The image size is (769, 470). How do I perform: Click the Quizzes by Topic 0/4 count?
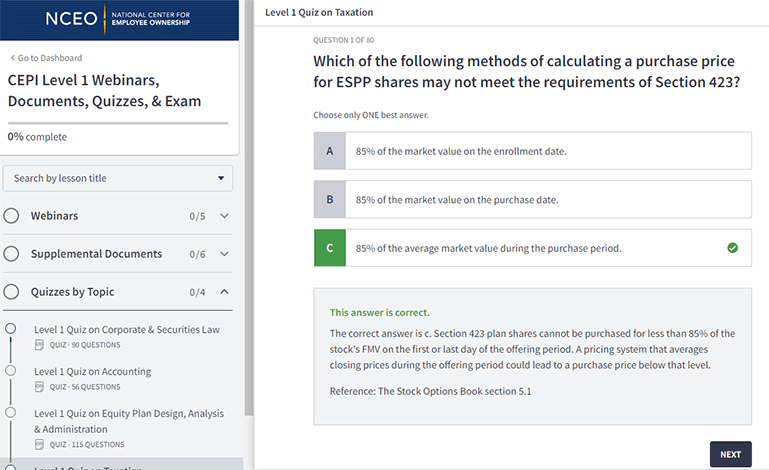pos(197,292)
